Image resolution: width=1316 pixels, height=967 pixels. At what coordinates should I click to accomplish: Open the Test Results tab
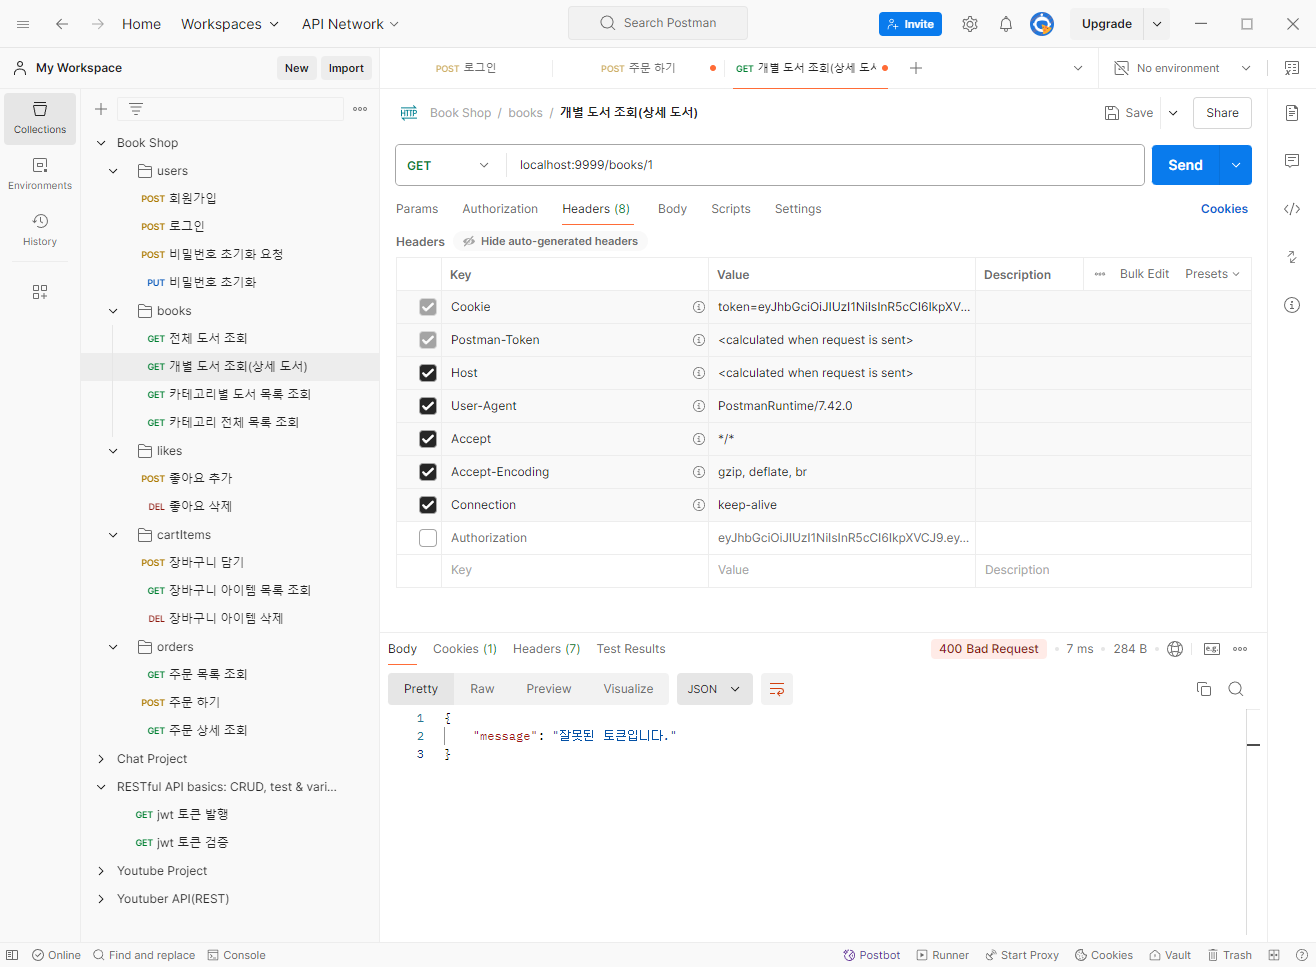(x=631, y=649)
